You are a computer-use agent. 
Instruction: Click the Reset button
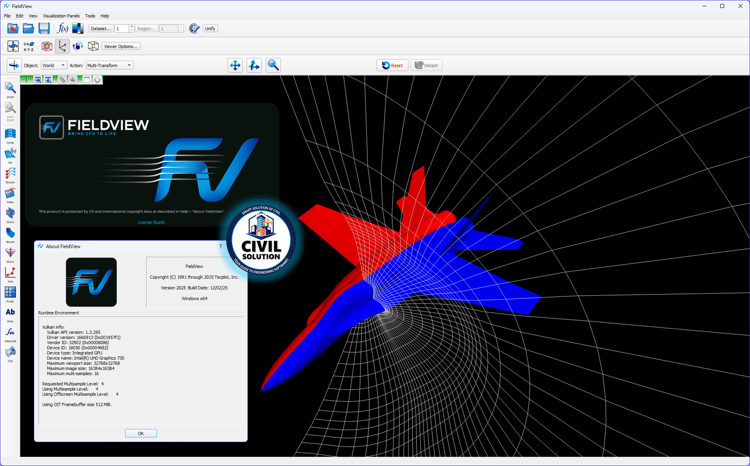(392, 66)
